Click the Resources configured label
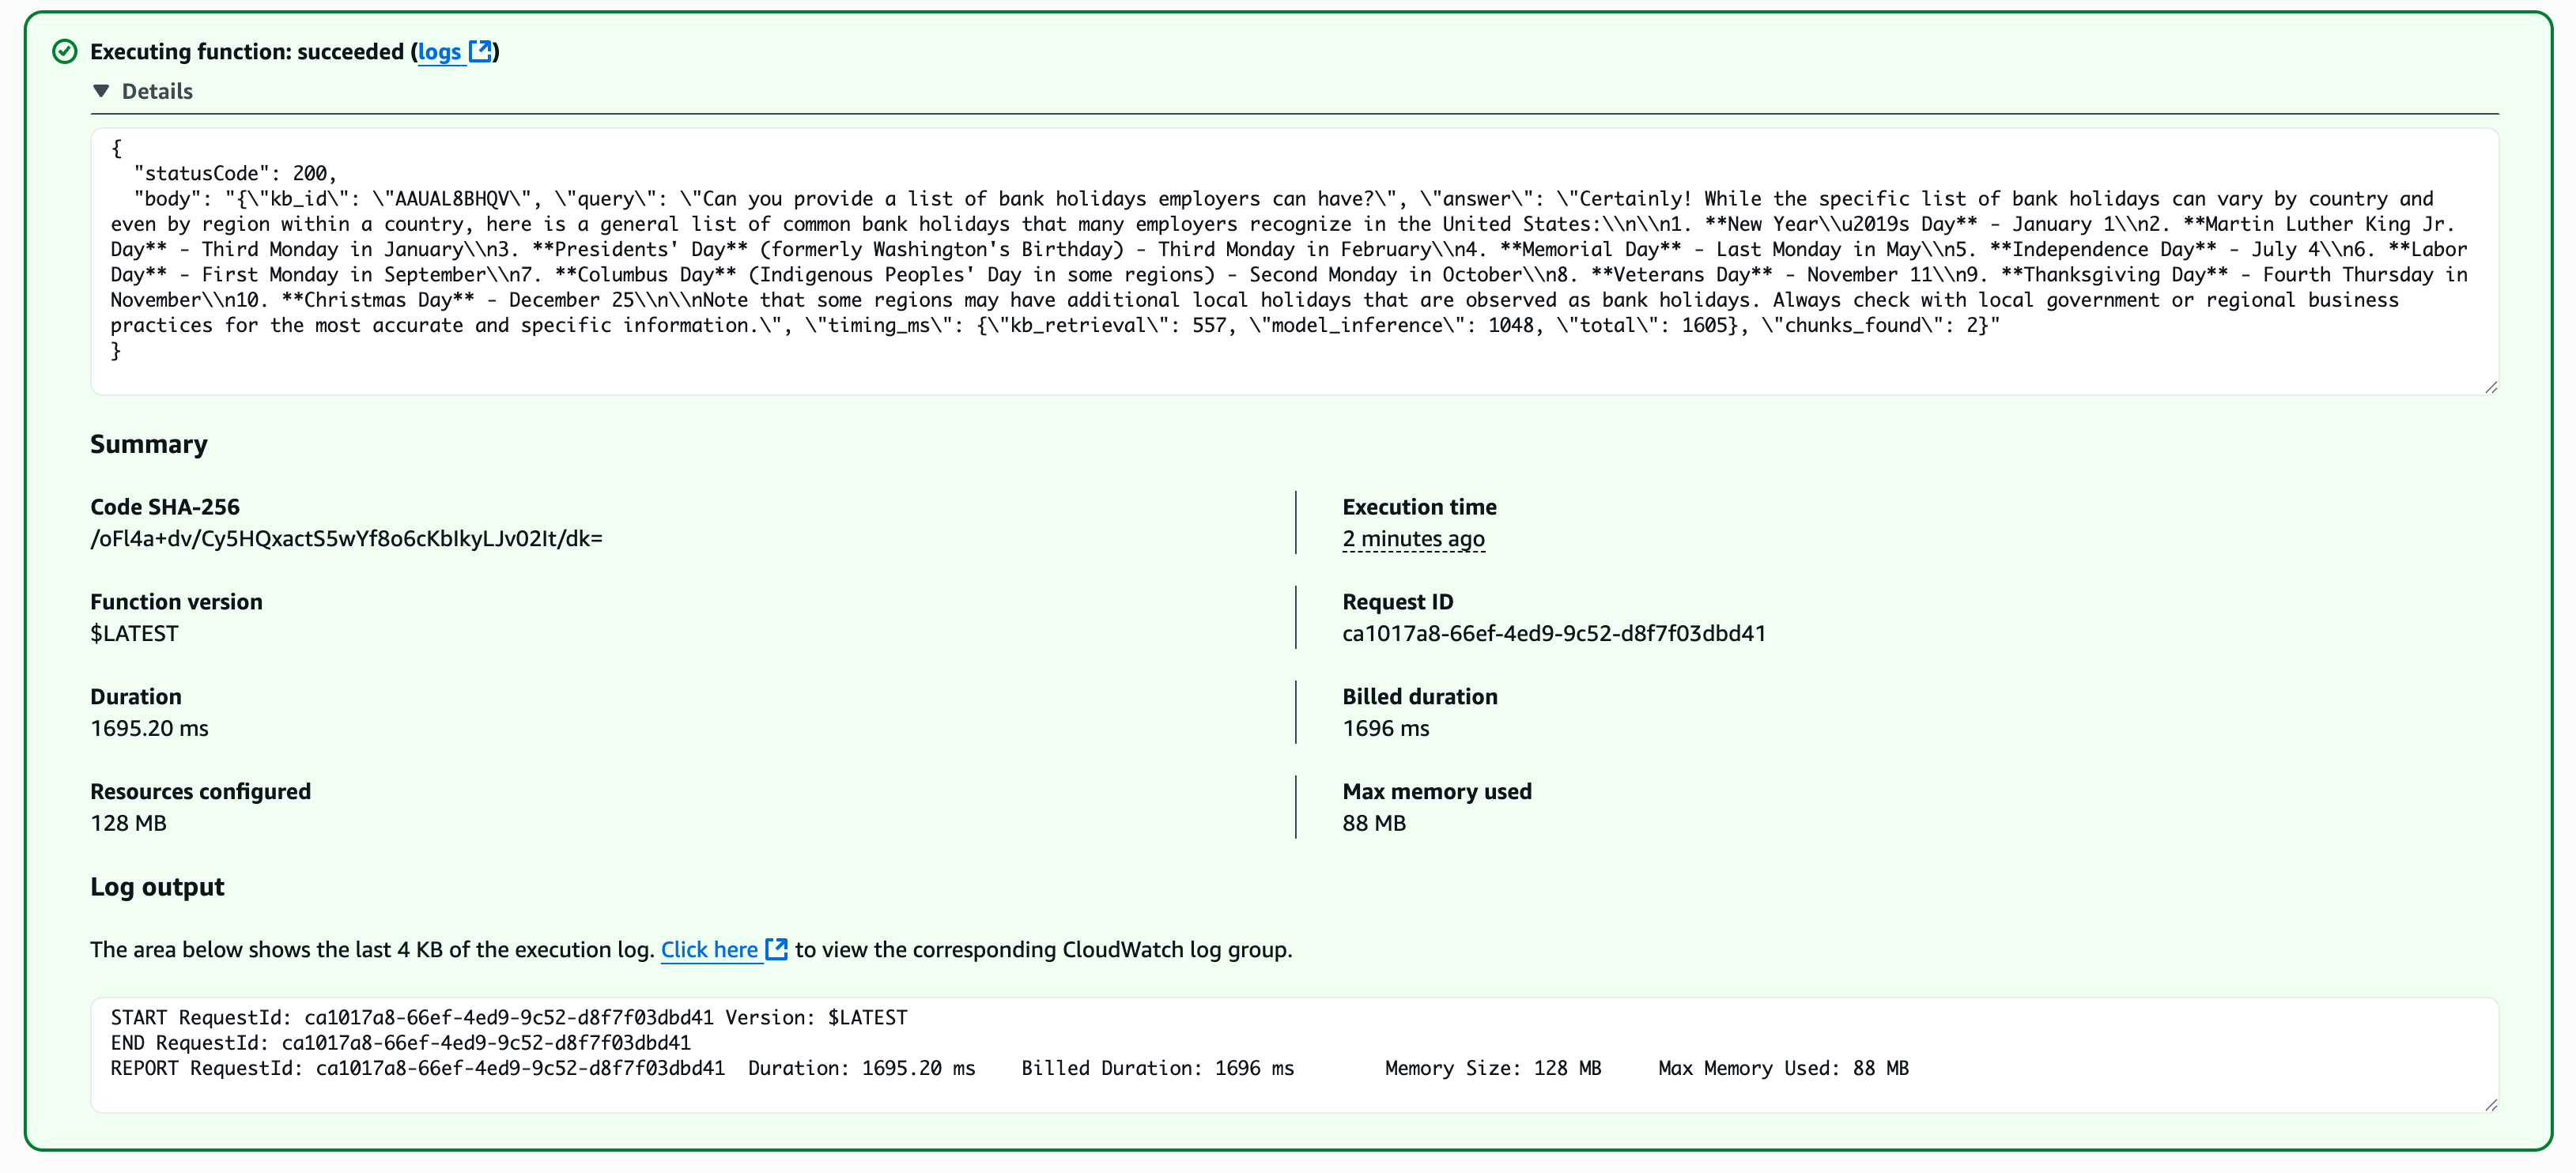2576x1173 pixels. click(x=200, y=792)
